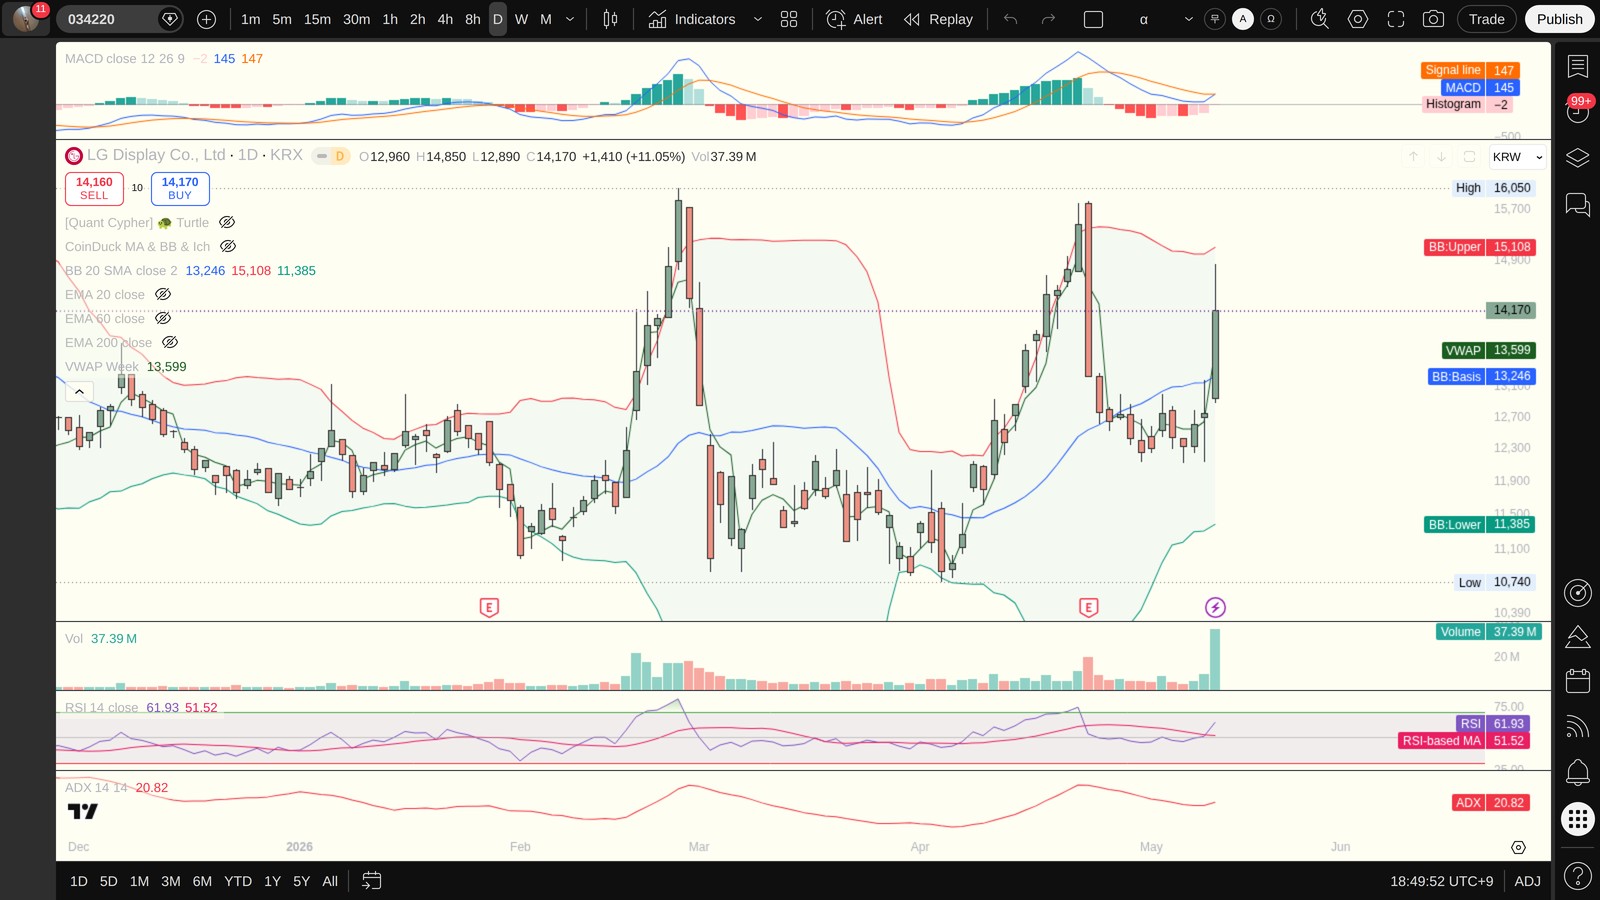This screenshot has height=900, width=1600.
Task: Open the Alert creation tool
Action: click(x=854, y=19)
